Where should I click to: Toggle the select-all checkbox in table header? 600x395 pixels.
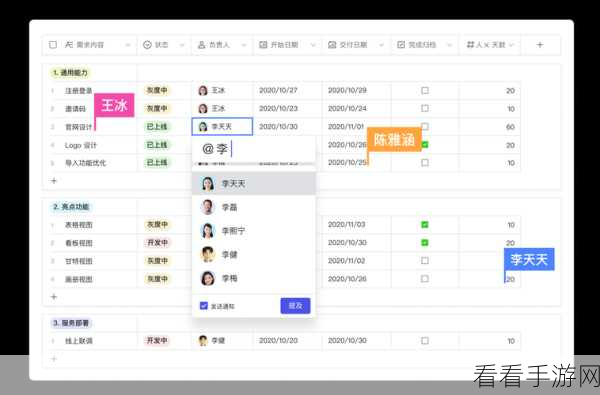pyautogui.click(x=53, y=45)
